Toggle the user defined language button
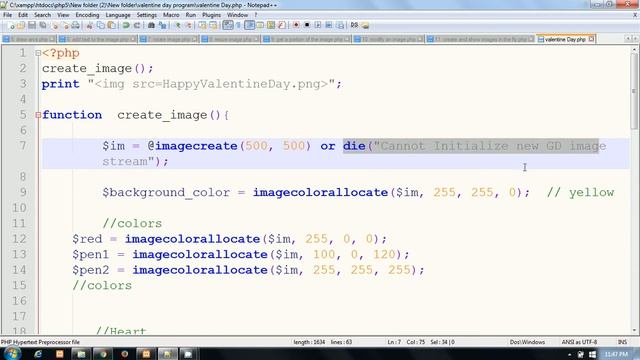 point(260,25)
